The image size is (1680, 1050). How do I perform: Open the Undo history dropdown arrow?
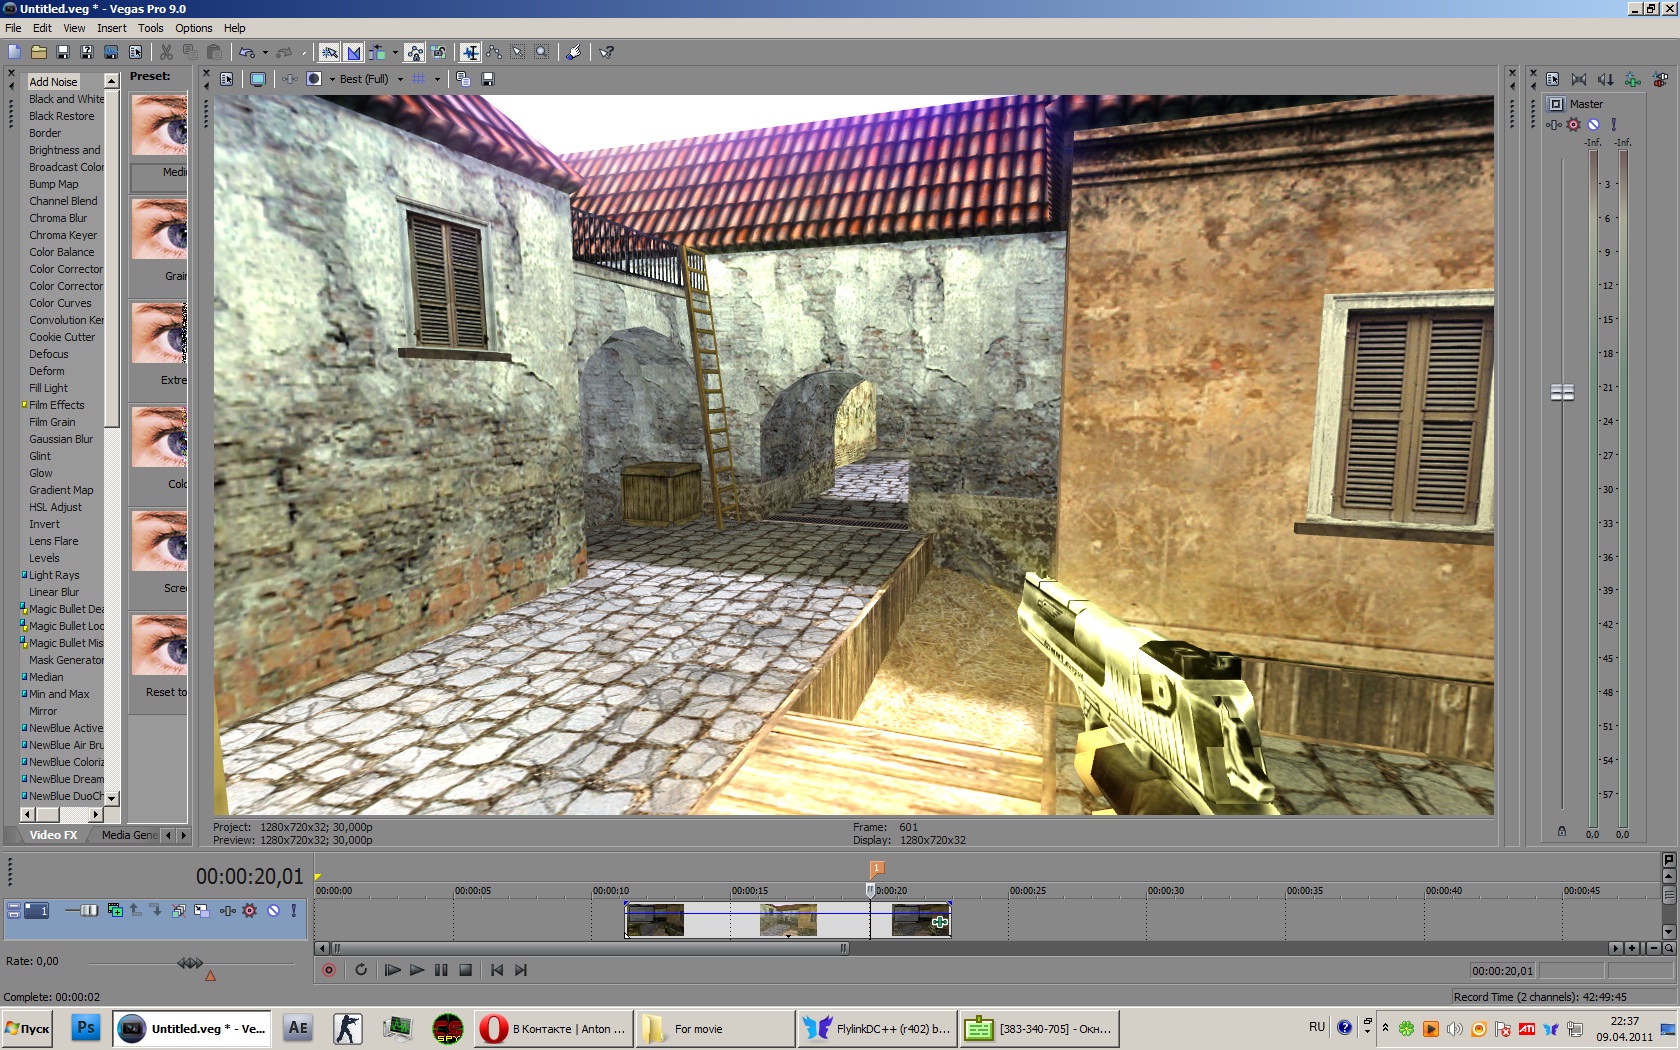tap(265, 53)
